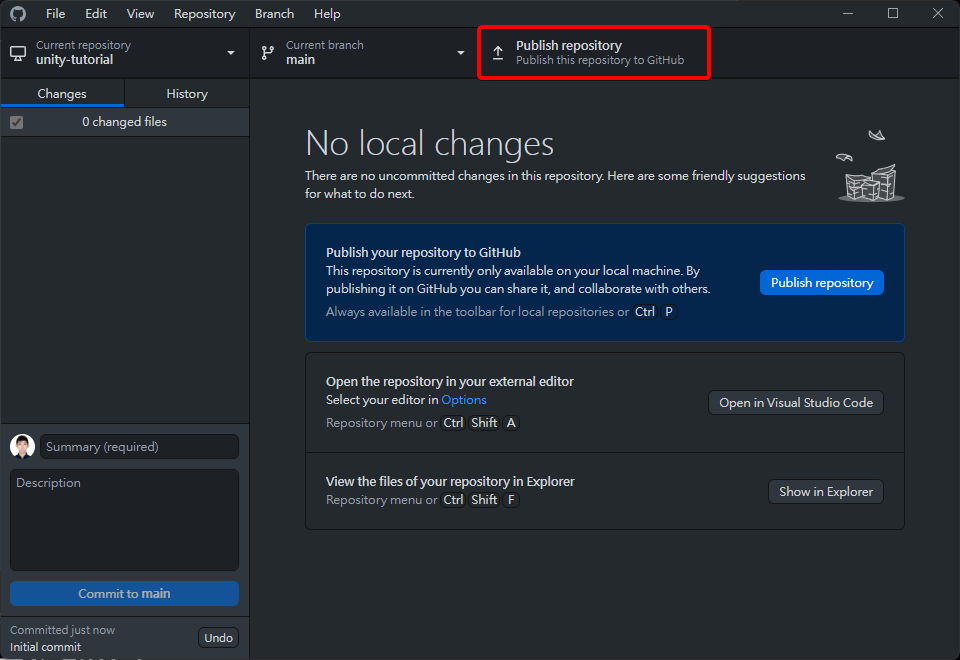Open the View menu
This screenshot has height=660, width=960.
pyautogui.click(x=140, y=13)
